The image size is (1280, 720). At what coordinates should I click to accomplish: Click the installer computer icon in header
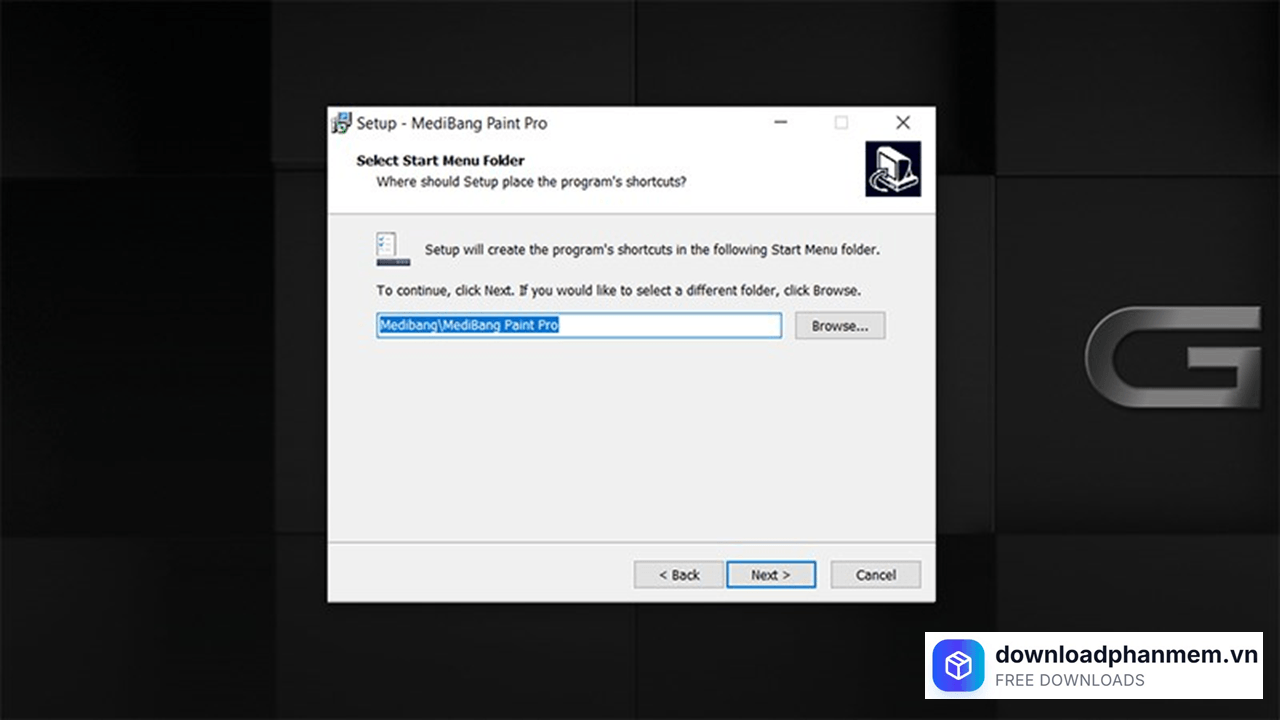tap(892, 169)
